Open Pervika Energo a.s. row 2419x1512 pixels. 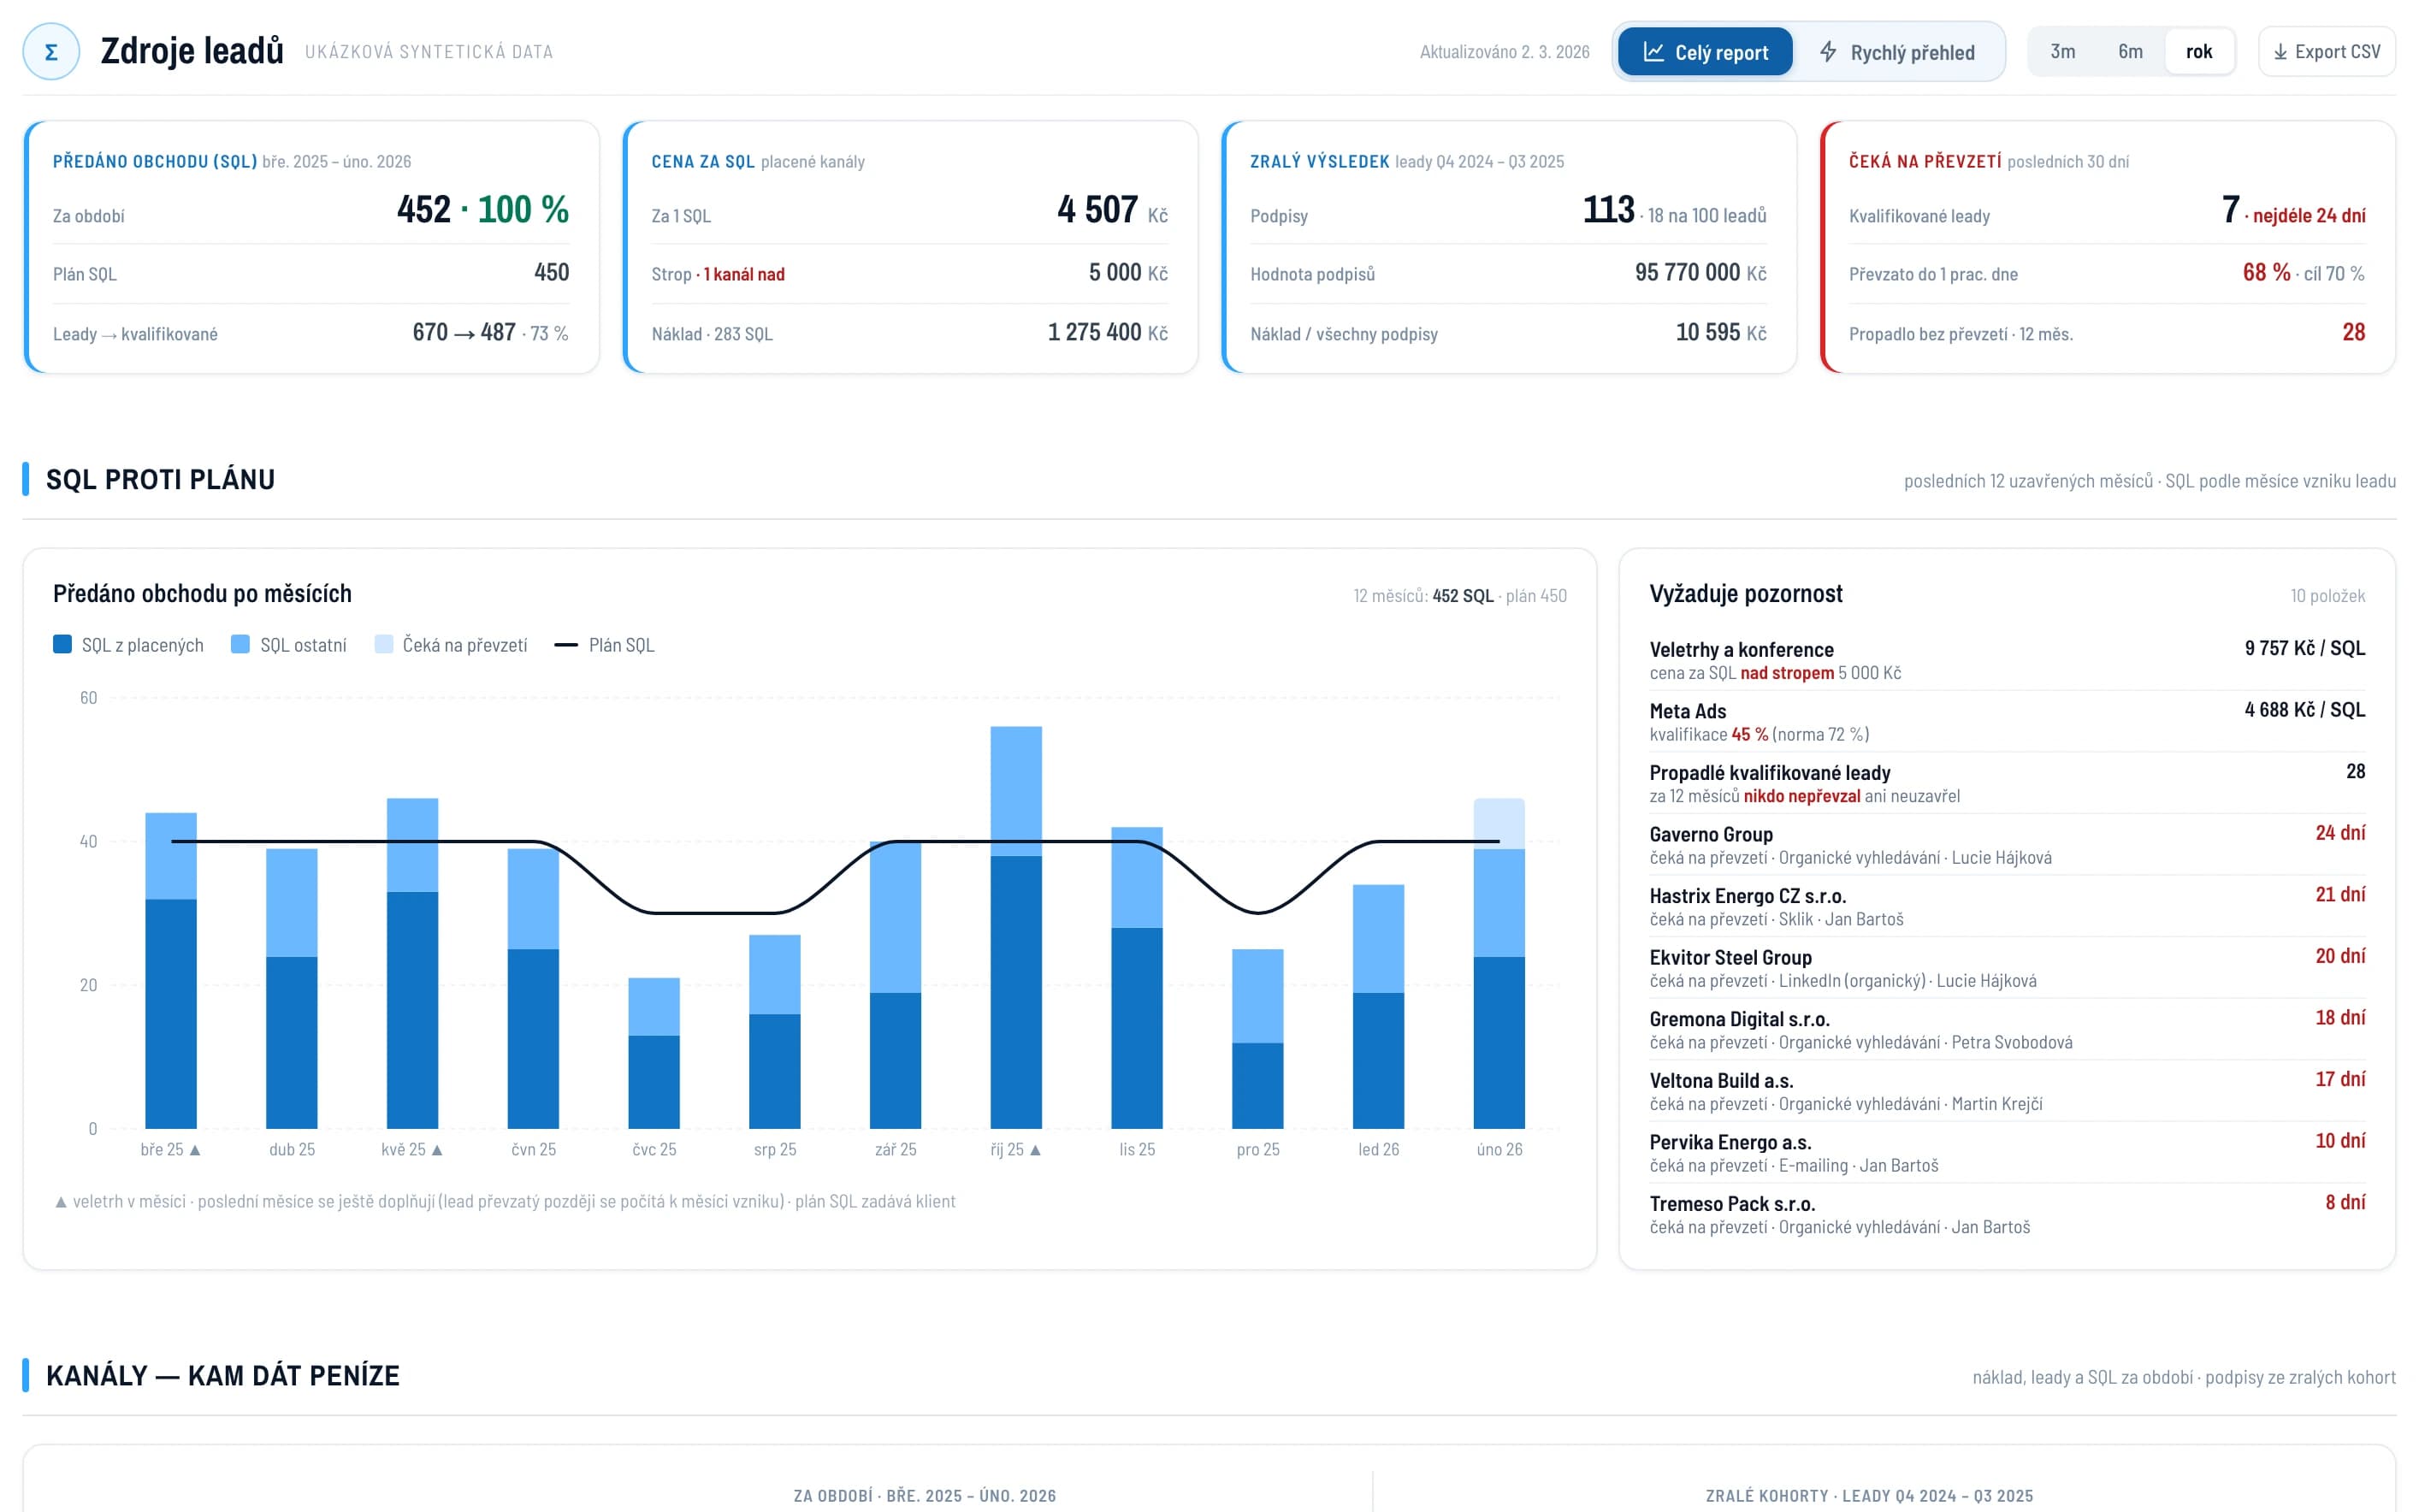click(2006, 1152)
